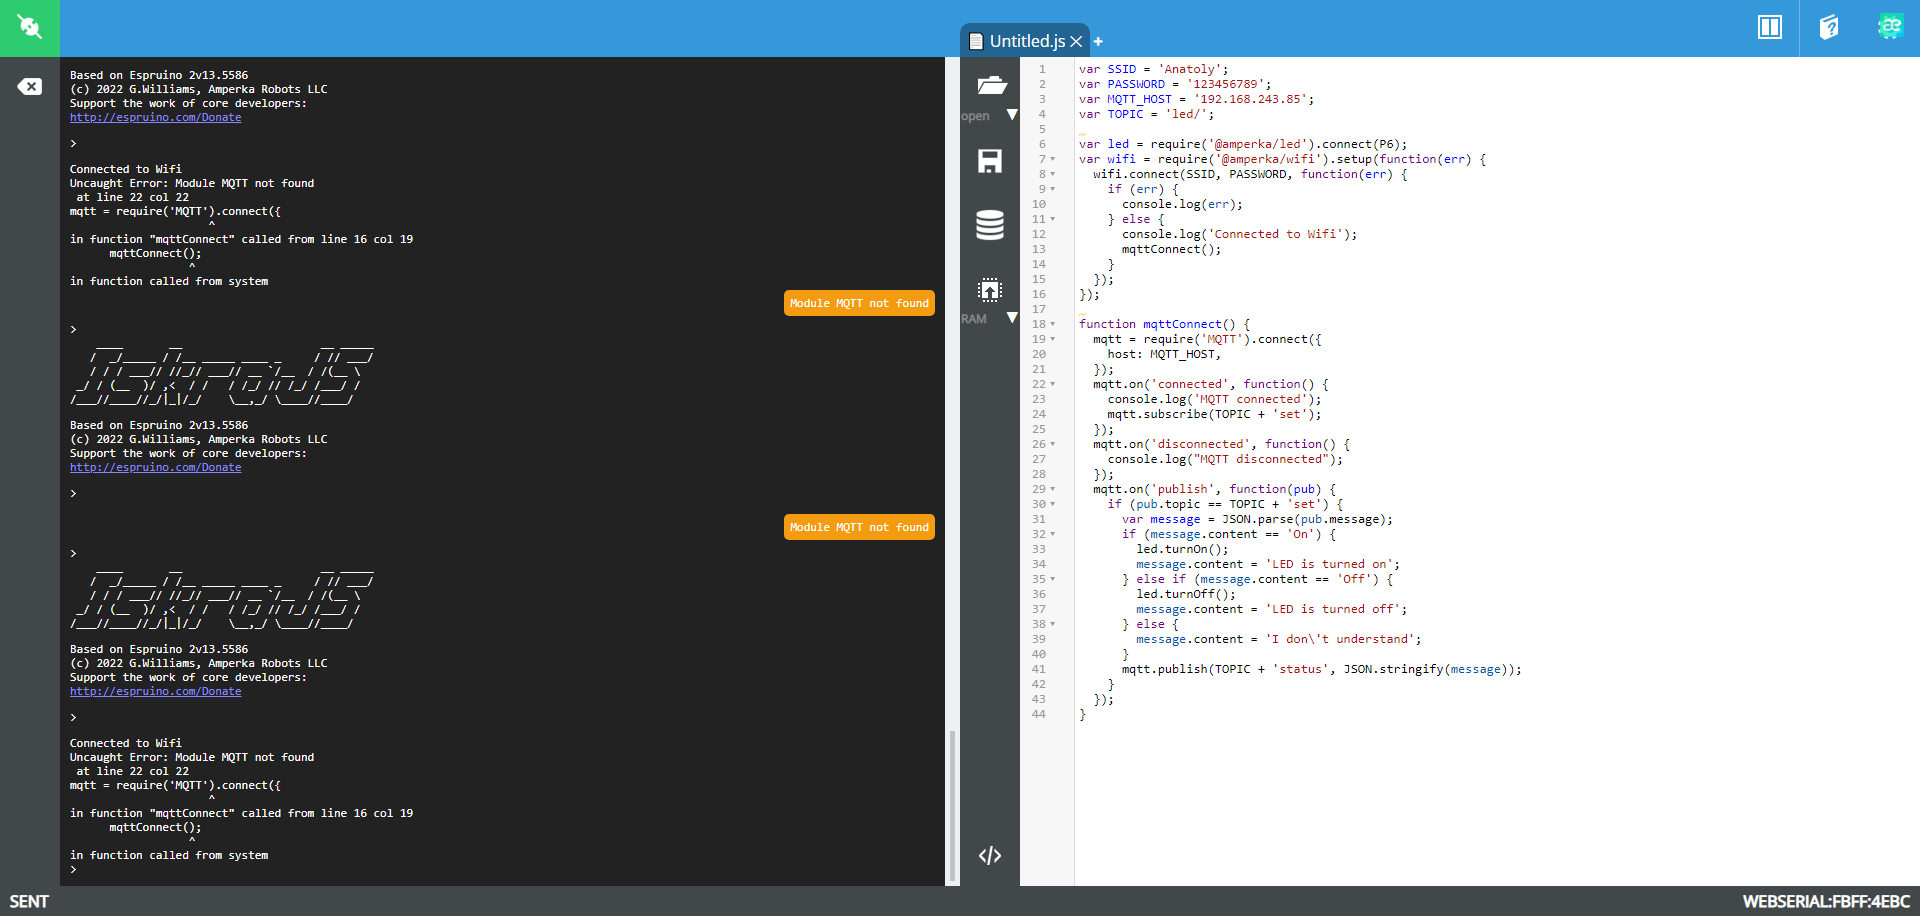Open help with the book question-mark icon
Viewport: 1920px width, 916px height.
[1829, 27]
